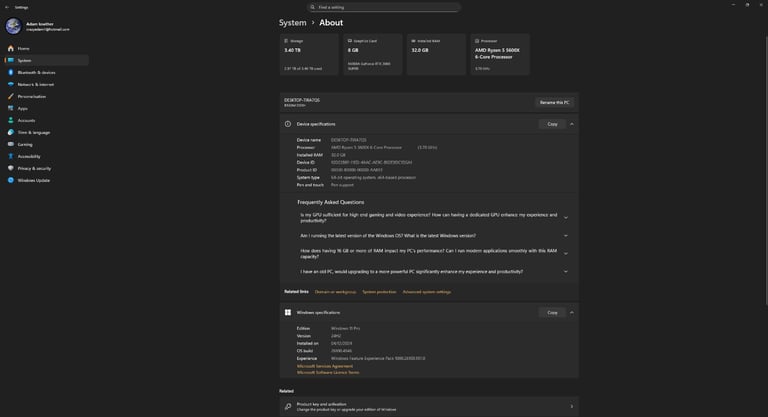Click the Product ID value text

click(x=357, y=170)
